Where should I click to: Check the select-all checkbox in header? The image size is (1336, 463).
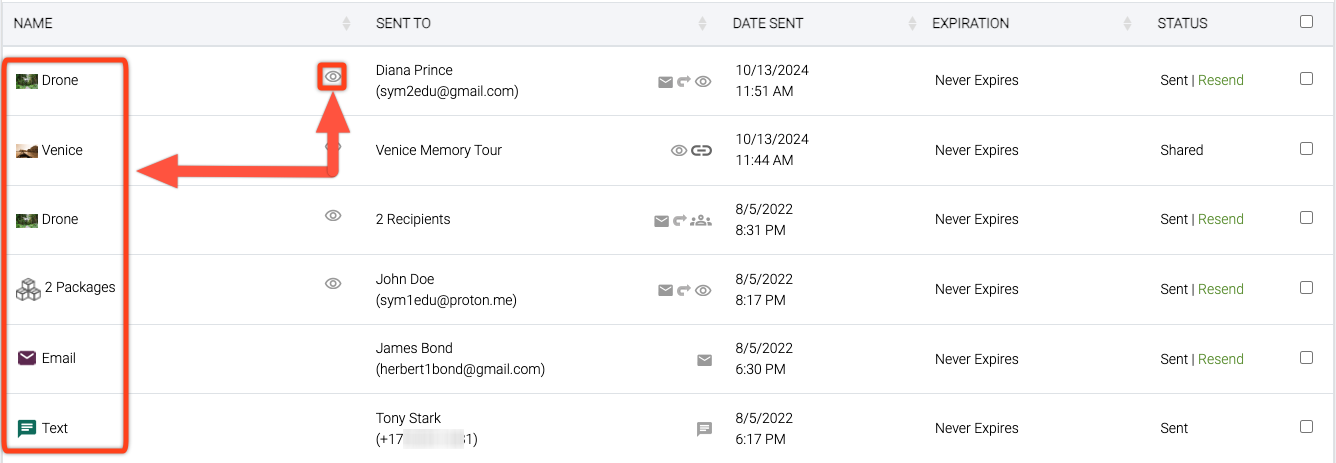pyautogui.click(x=1306, y=22)
